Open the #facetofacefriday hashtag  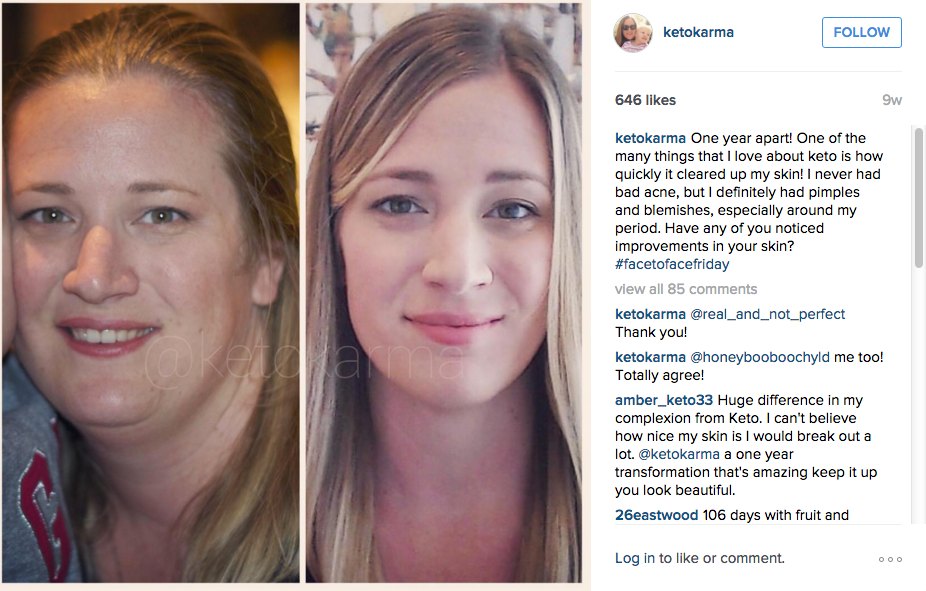click(672, 264)
